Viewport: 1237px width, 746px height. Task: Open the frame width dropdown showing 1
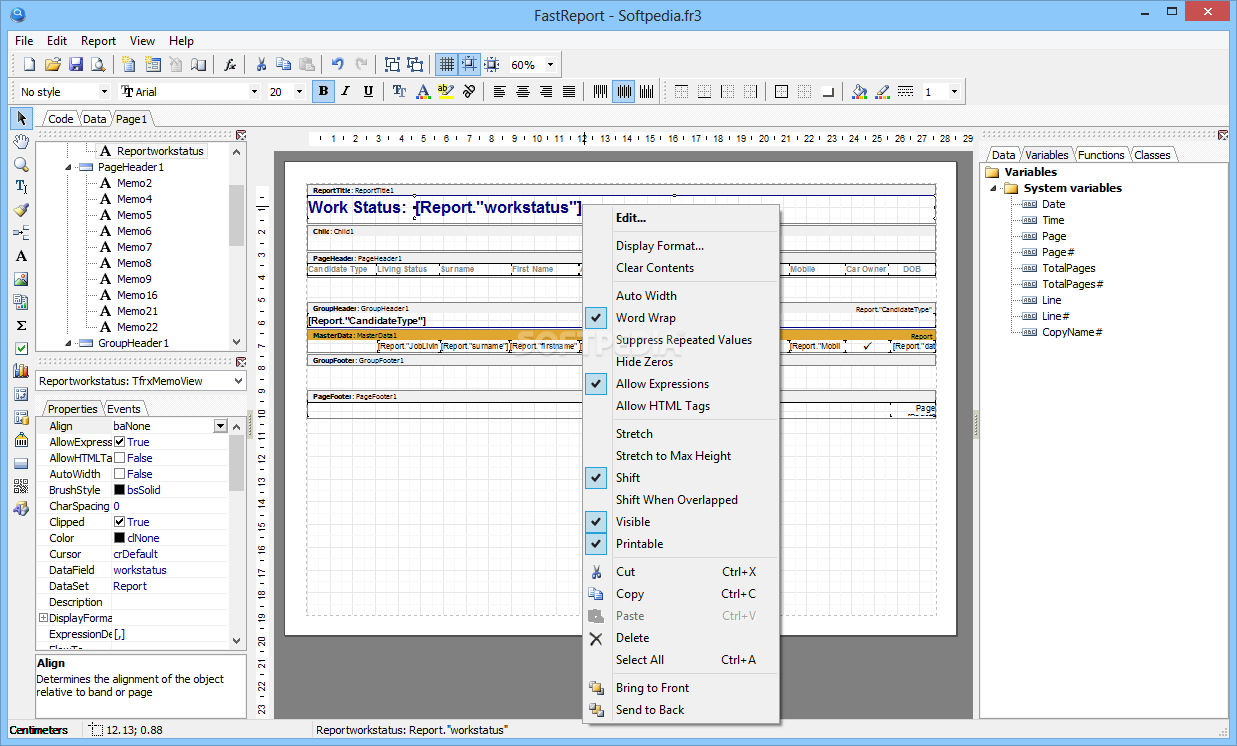tap(954, 92)
